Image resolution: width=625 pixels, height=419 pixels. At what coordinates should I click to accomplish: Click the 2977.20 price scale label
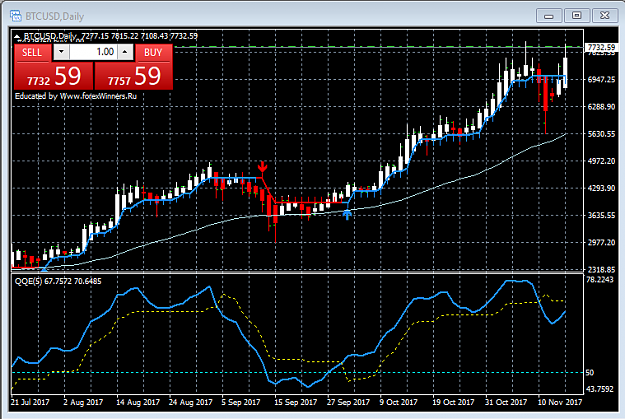(x=601, y=242)
